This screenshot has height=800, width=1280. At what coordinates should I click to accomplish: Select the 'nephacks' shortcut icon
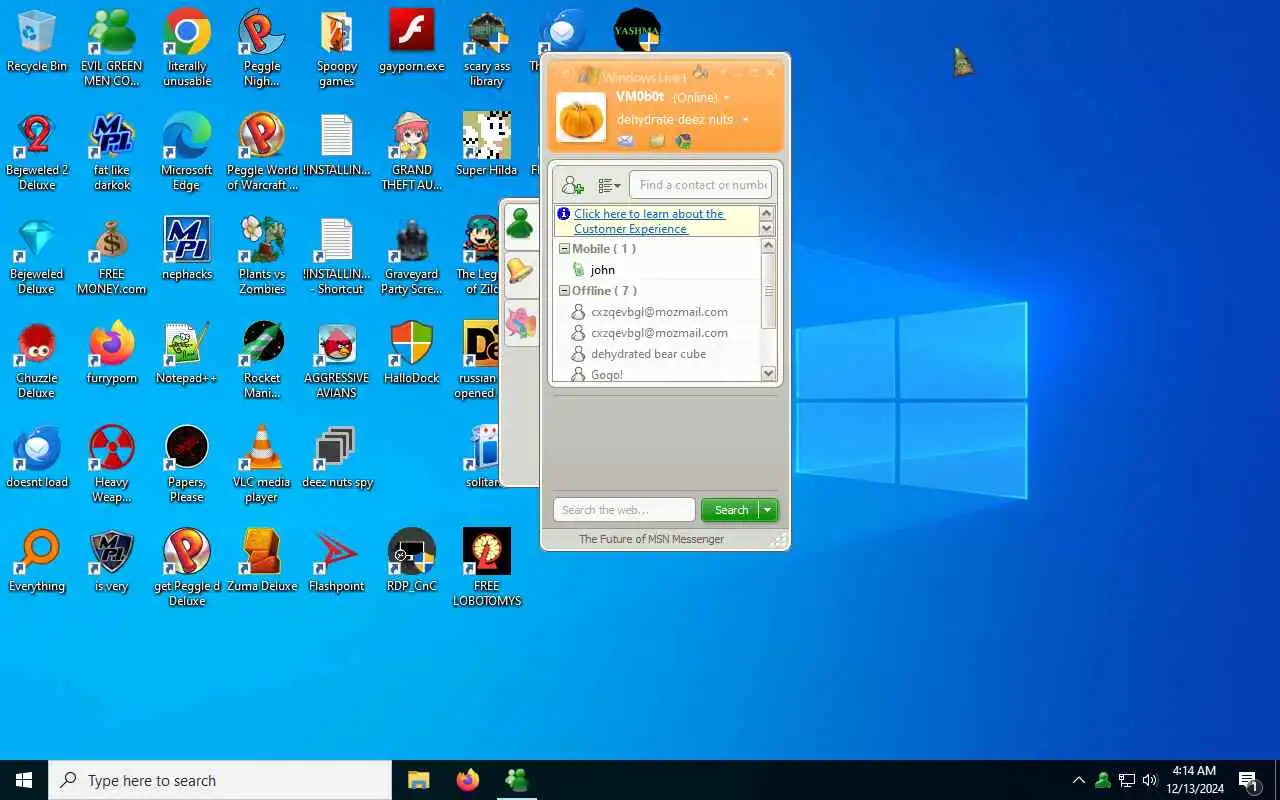pos(187,249)
